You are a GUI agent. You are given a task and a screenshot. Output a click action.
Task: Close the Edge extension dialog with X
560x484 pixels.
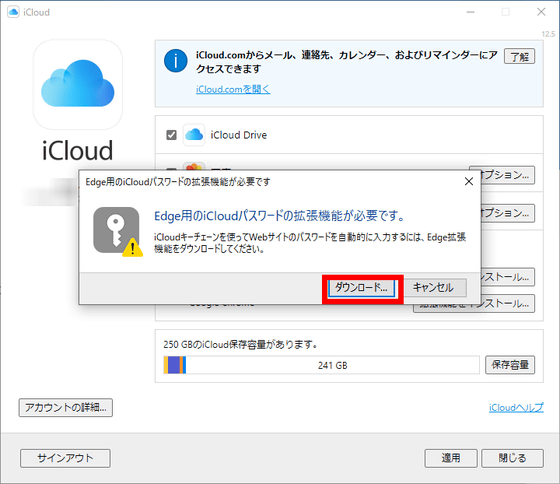(x=469, y=181)
